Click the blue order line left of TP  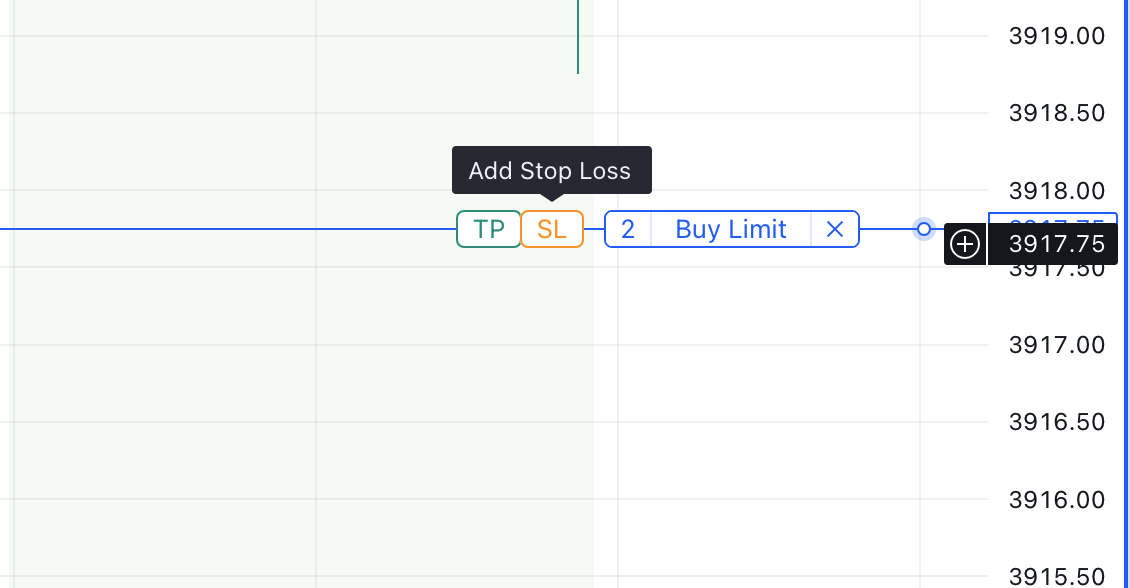tap(220, 229)
